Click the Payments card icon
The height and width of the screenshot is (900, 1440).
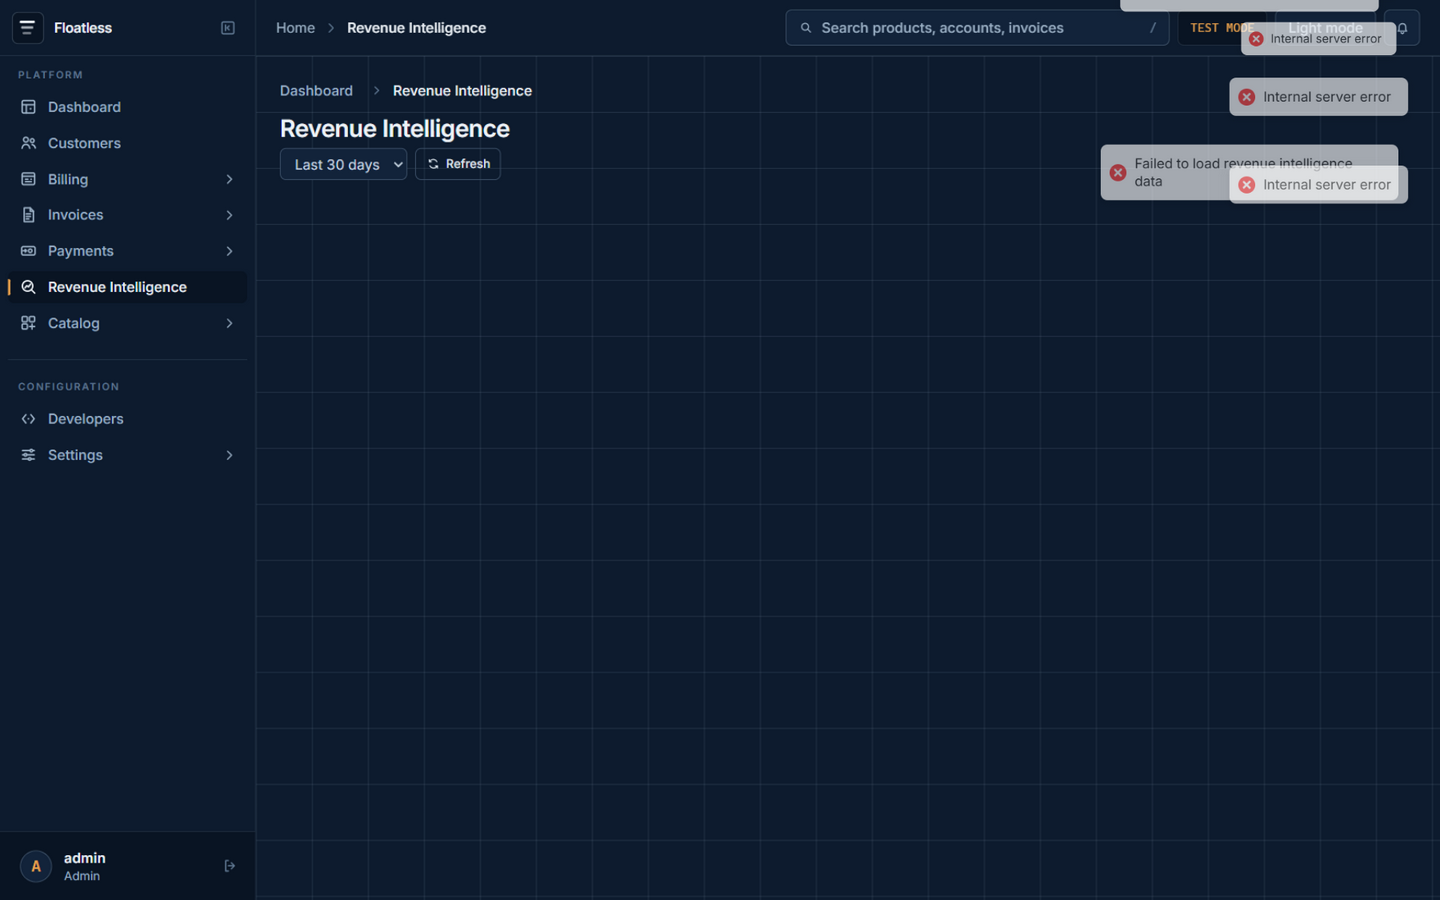28,251
